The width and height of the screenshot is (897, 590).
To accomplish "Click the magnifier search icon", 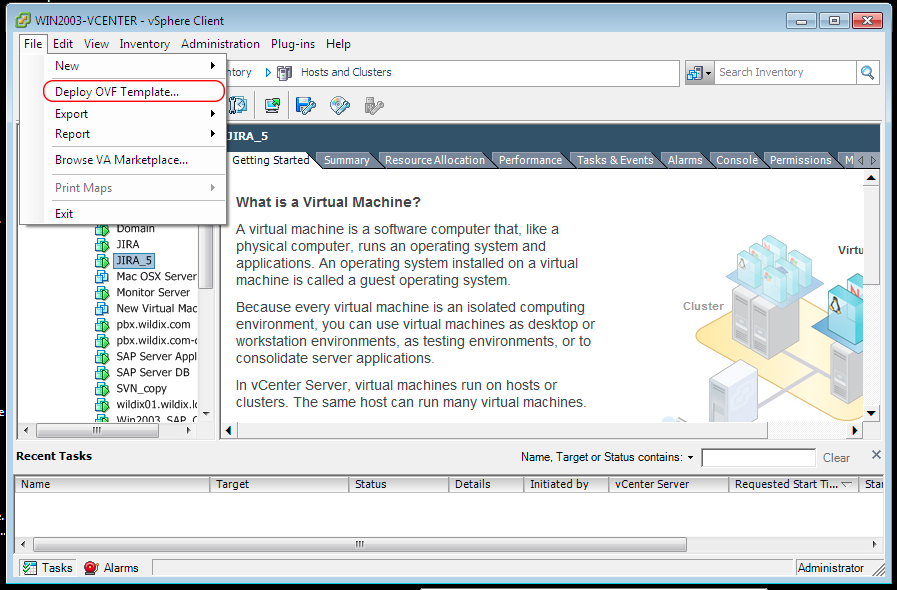I will [x=867, y=73].
